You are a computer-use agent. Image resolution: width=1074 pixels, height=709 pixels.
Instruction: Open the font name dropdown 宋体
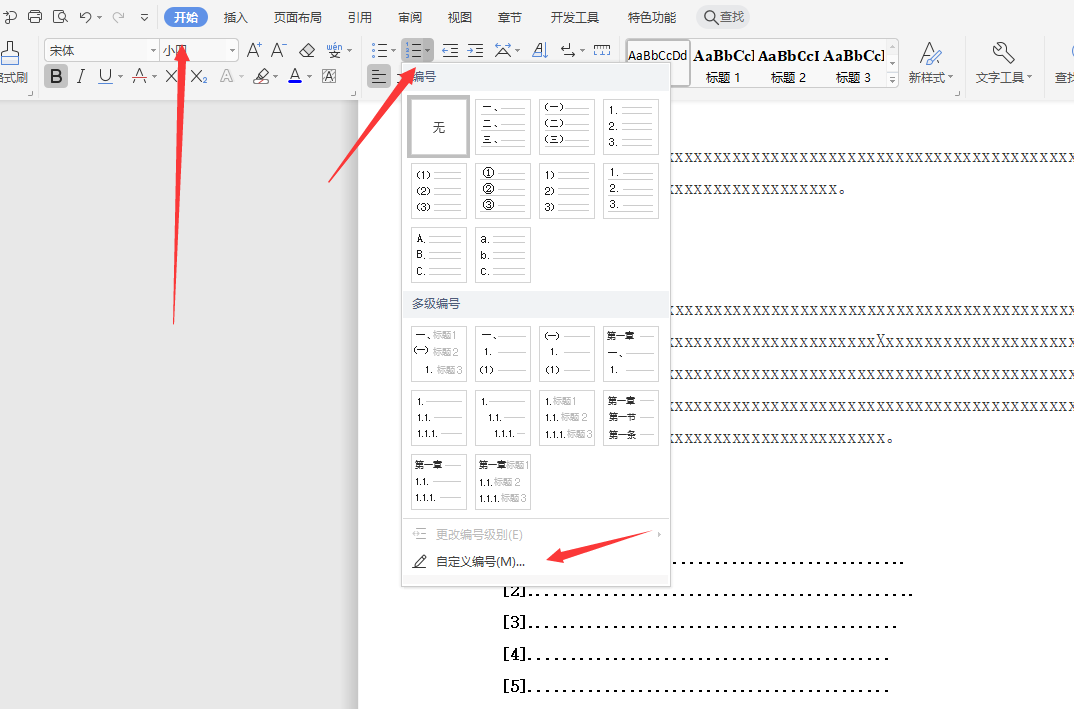(x=100, y=50)
